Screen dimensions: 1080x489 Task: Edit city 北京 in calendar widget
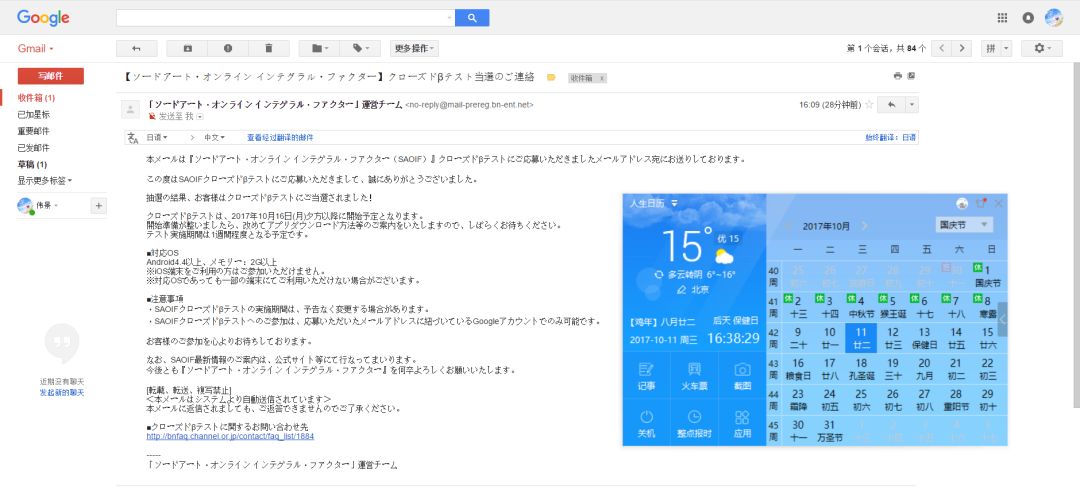681,290
